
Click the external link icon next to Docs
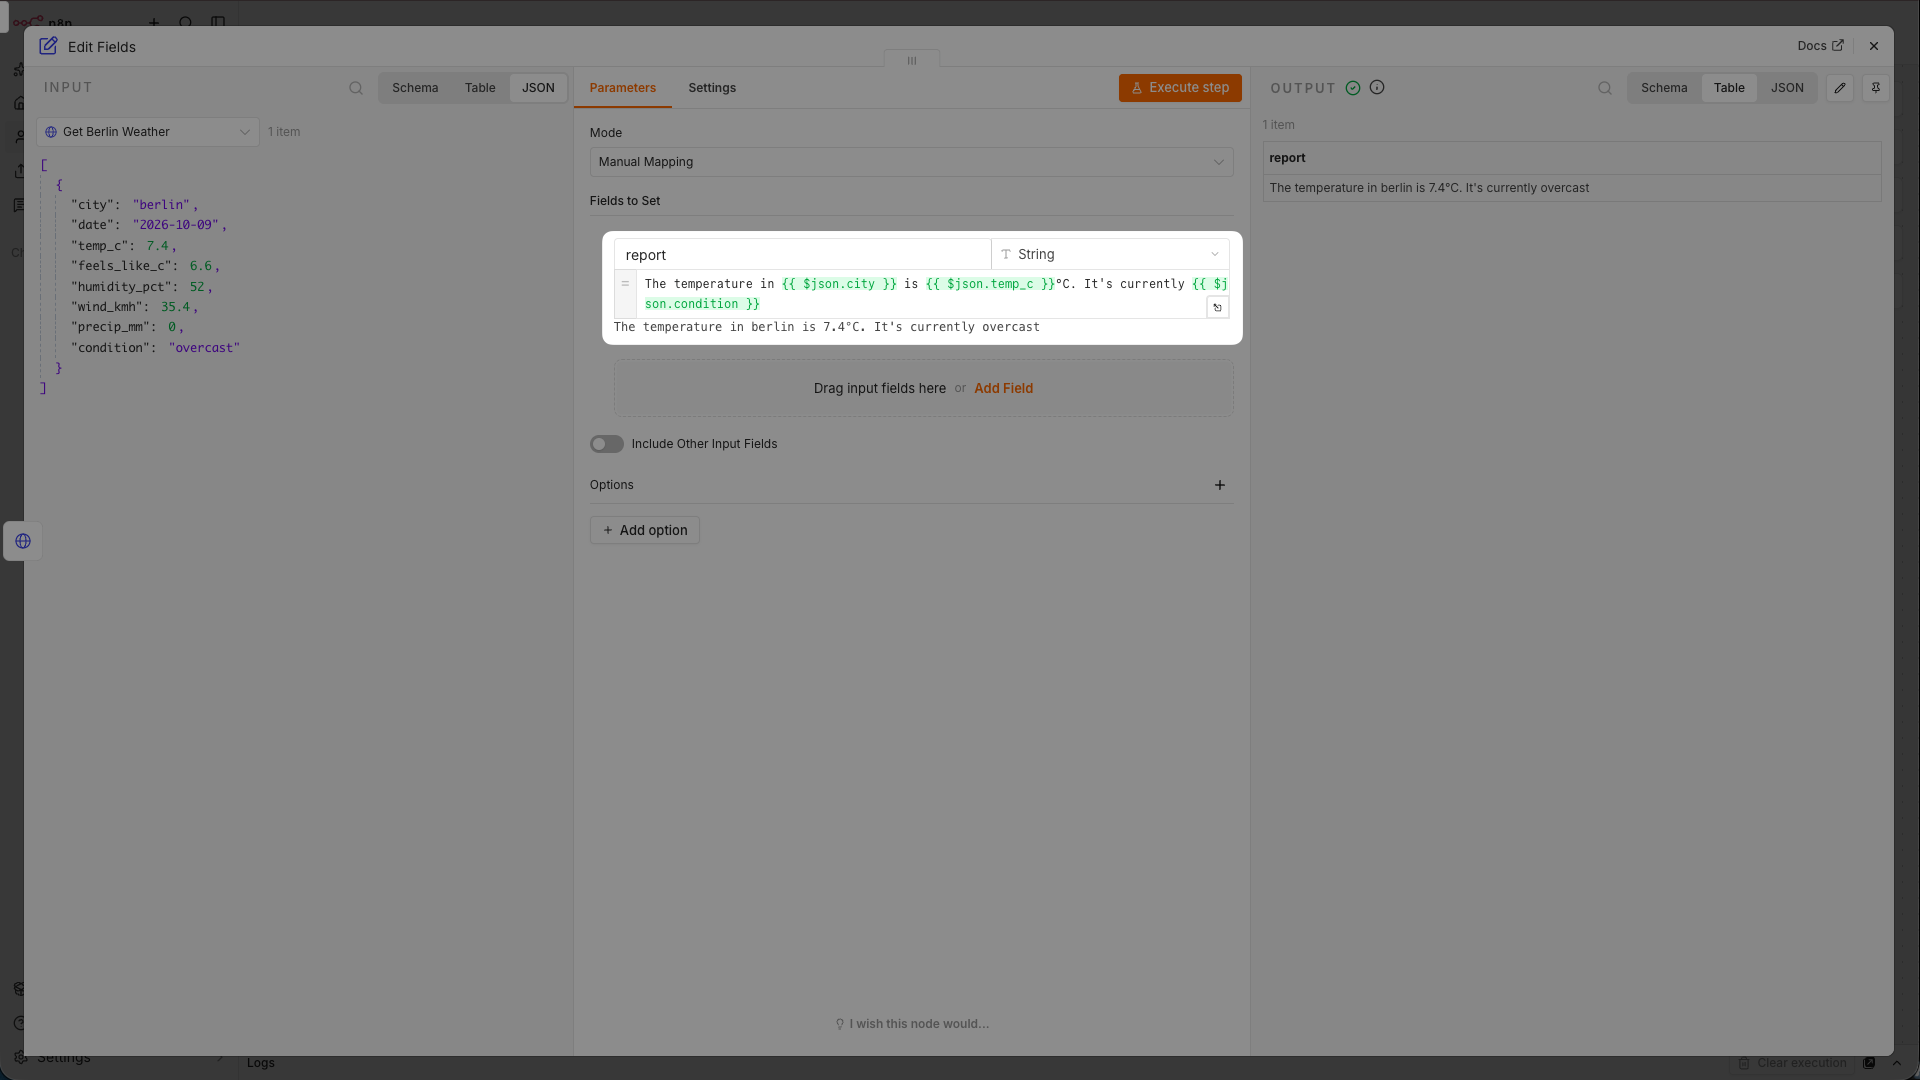1837,46
